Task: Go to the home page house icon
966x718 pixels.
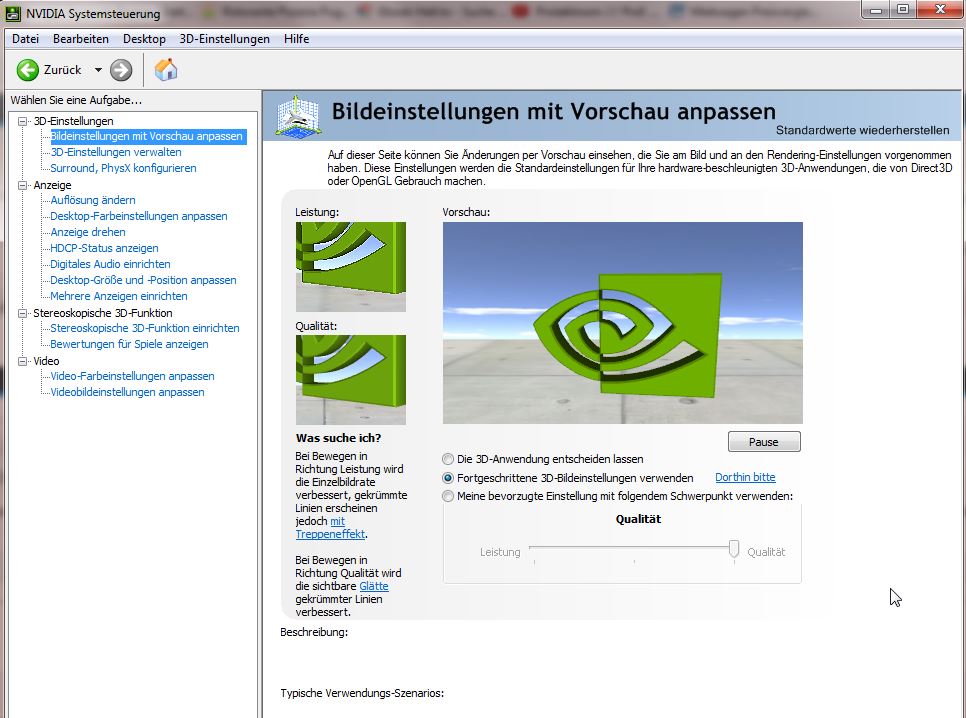Action: click(166, 70)
